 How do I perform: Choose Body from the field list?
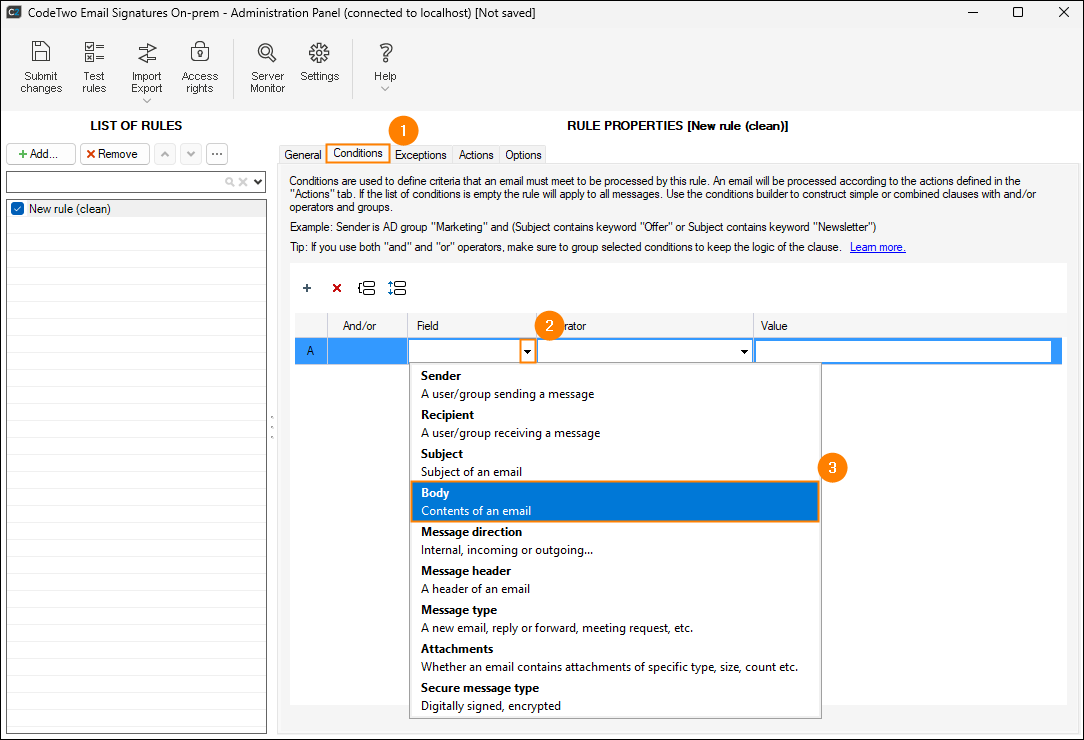pos(614,501)
